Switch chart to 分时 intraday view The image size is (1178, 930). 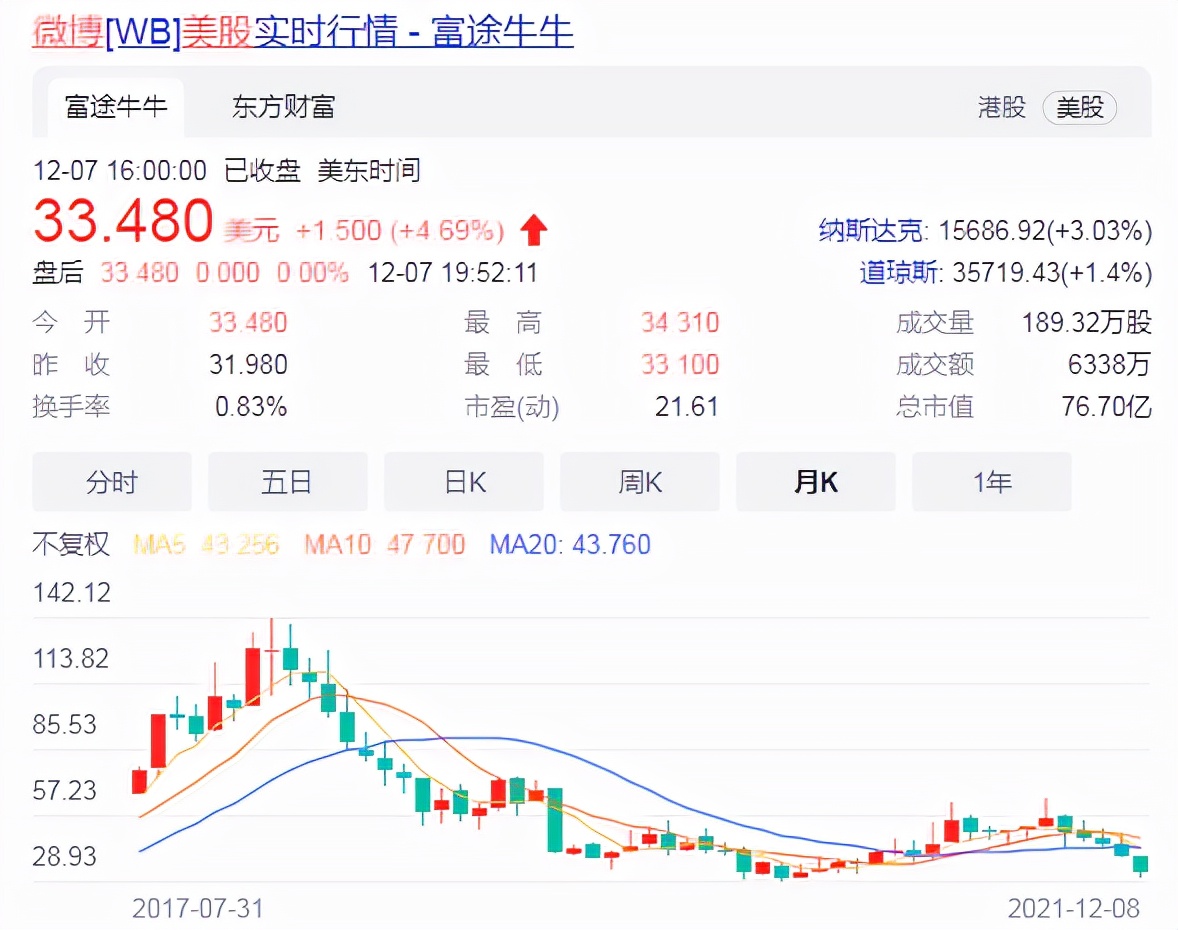coord(111,481)
